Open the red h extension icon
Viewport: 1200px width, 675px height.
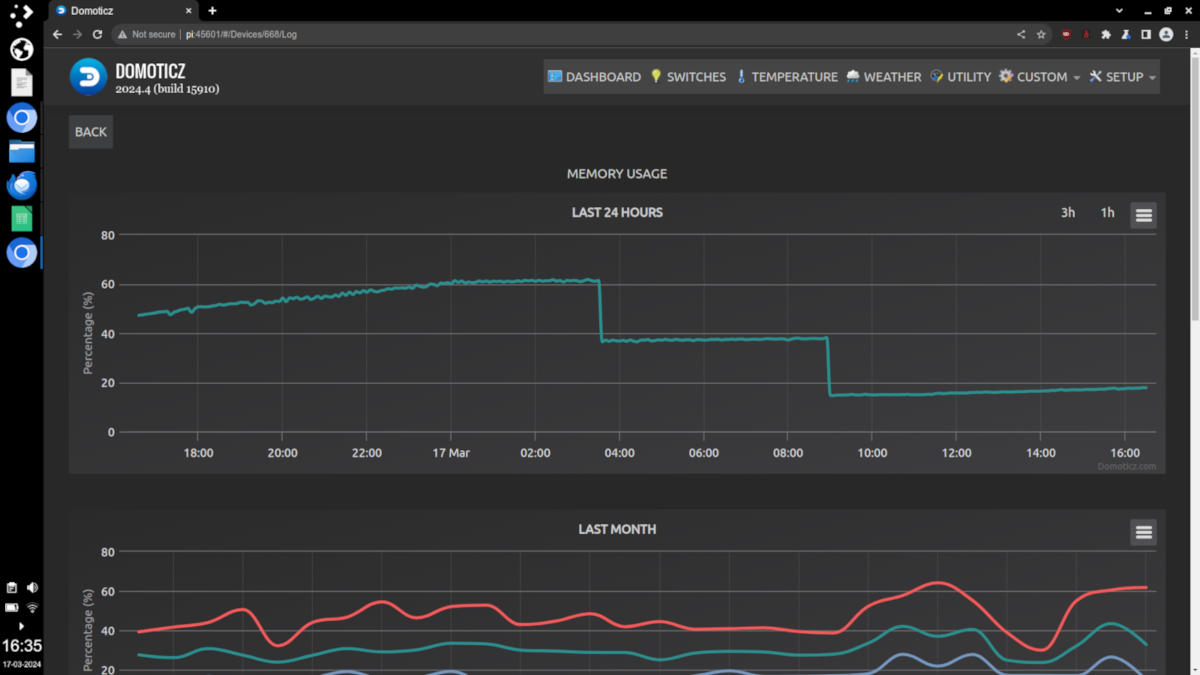pyautogui.click(x=1086, y=34)
